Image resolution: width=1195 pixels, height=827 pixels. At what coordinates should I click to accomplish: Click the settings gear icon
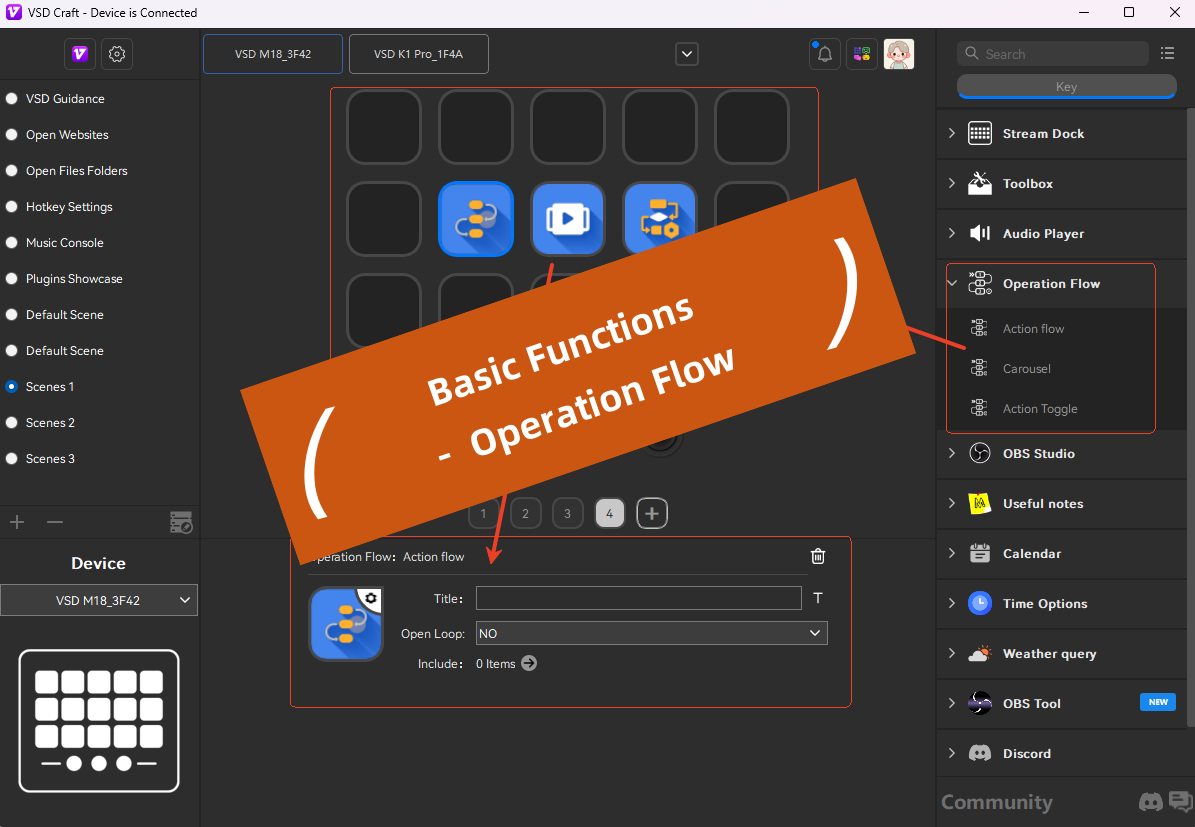(117, 54)
